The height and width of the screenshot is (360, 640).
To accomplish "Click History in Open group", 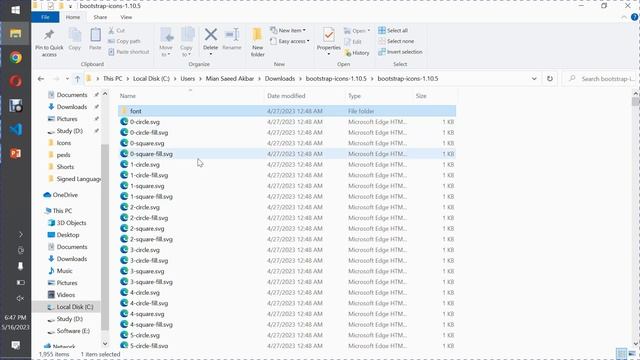I will [357, 53].
